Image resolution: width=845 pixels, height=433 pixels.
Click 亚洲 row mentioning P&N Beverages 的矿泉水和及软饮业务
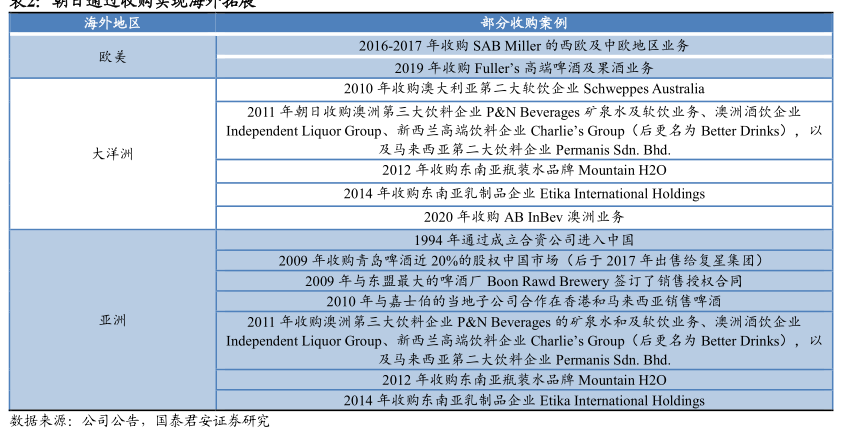click(x=524, y=340)
